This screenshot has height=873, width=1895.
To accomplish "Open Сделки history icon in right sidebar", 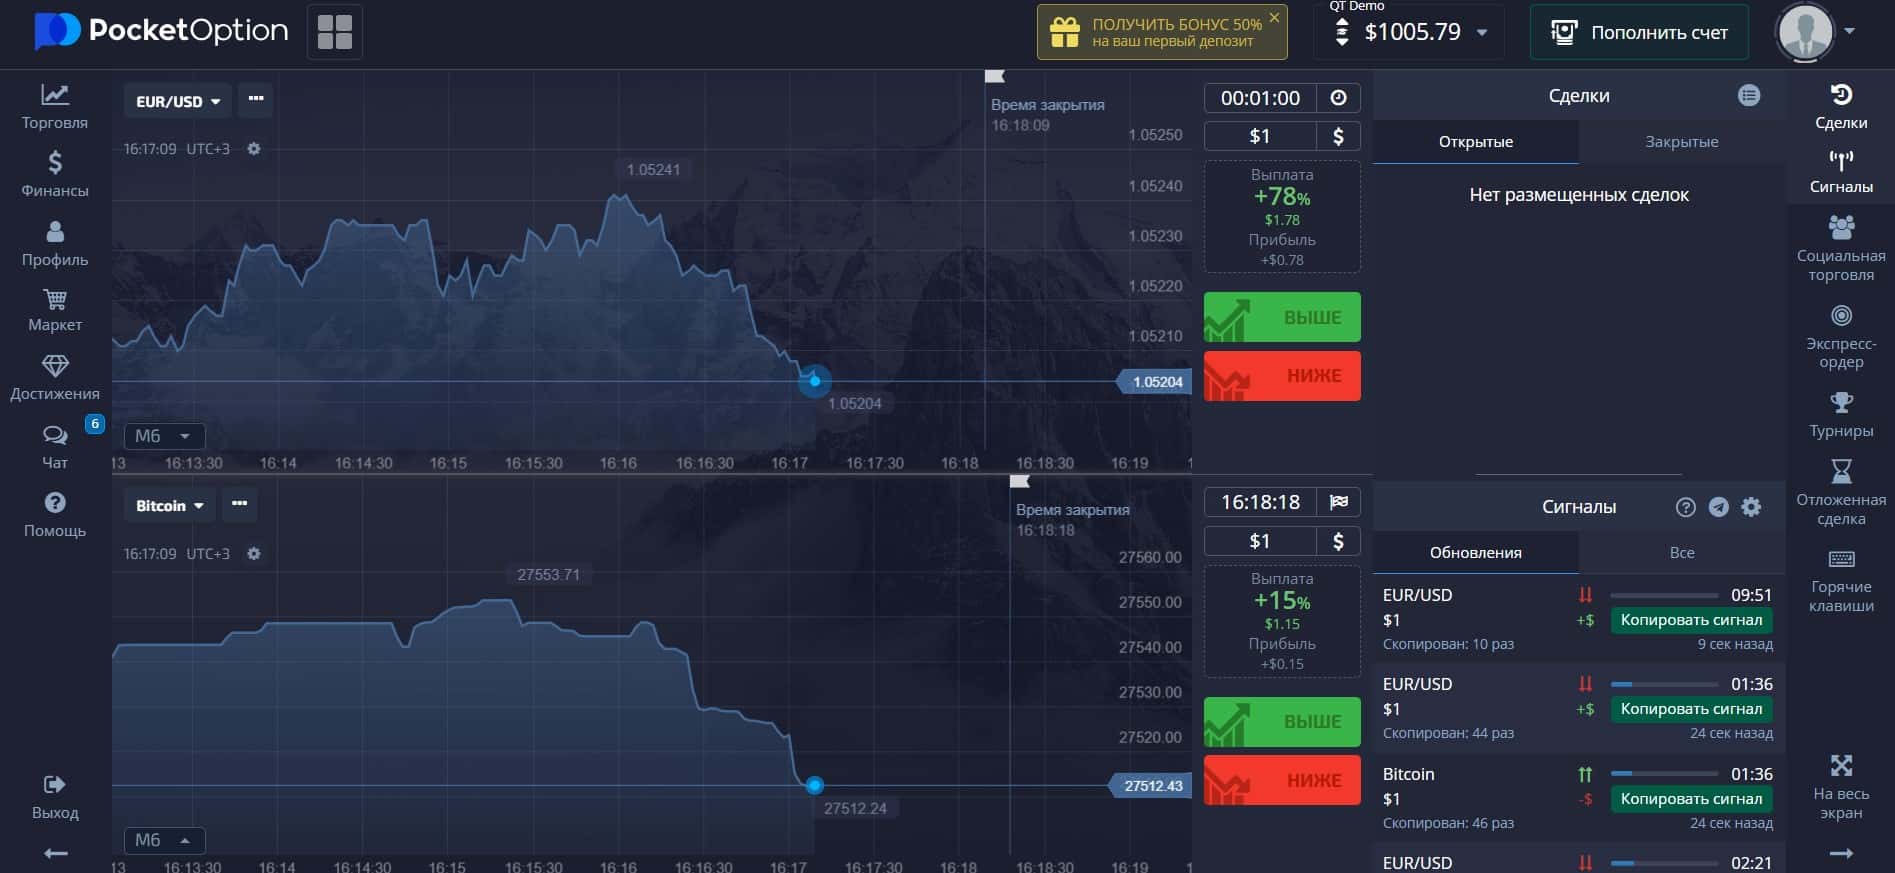I will pyautogui.click(x=1841, y=107).
